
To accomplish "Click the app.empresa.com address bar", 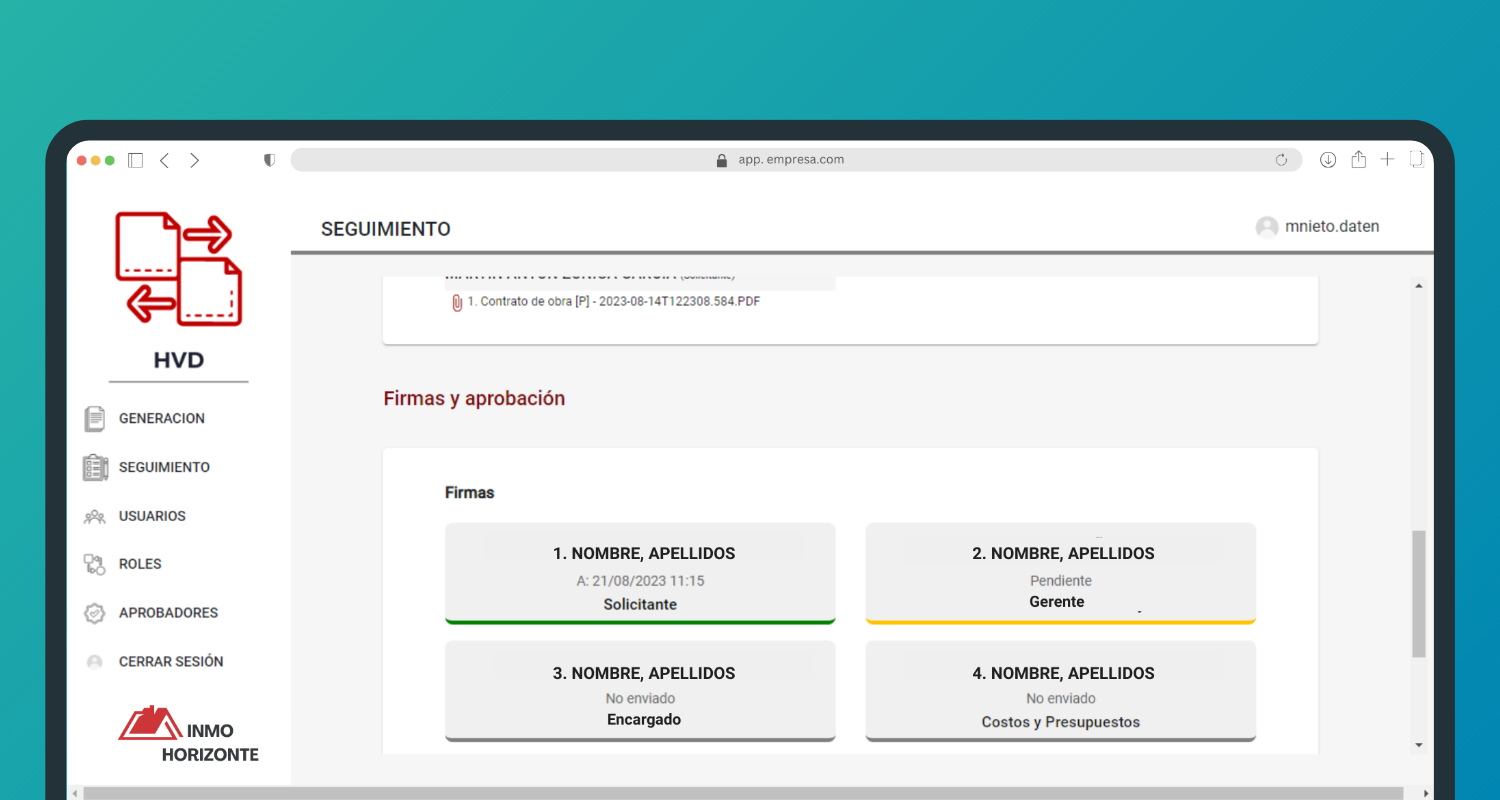I will click(790, 160).
